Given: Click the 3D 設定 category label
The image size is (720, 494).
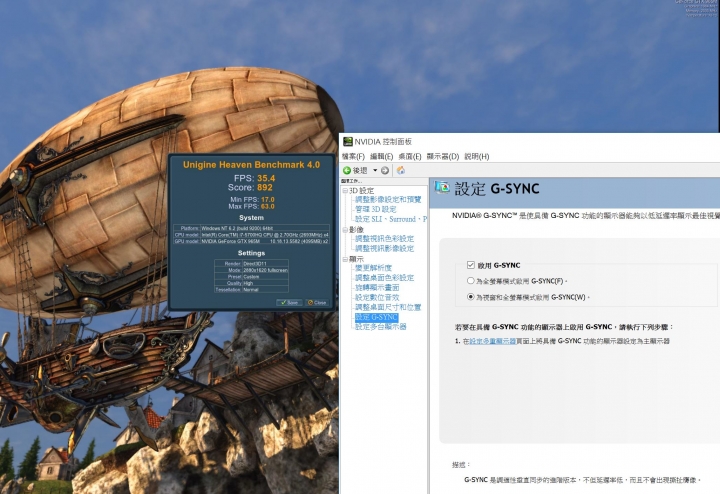Looking at the screenshot, I should pos(361,191).
